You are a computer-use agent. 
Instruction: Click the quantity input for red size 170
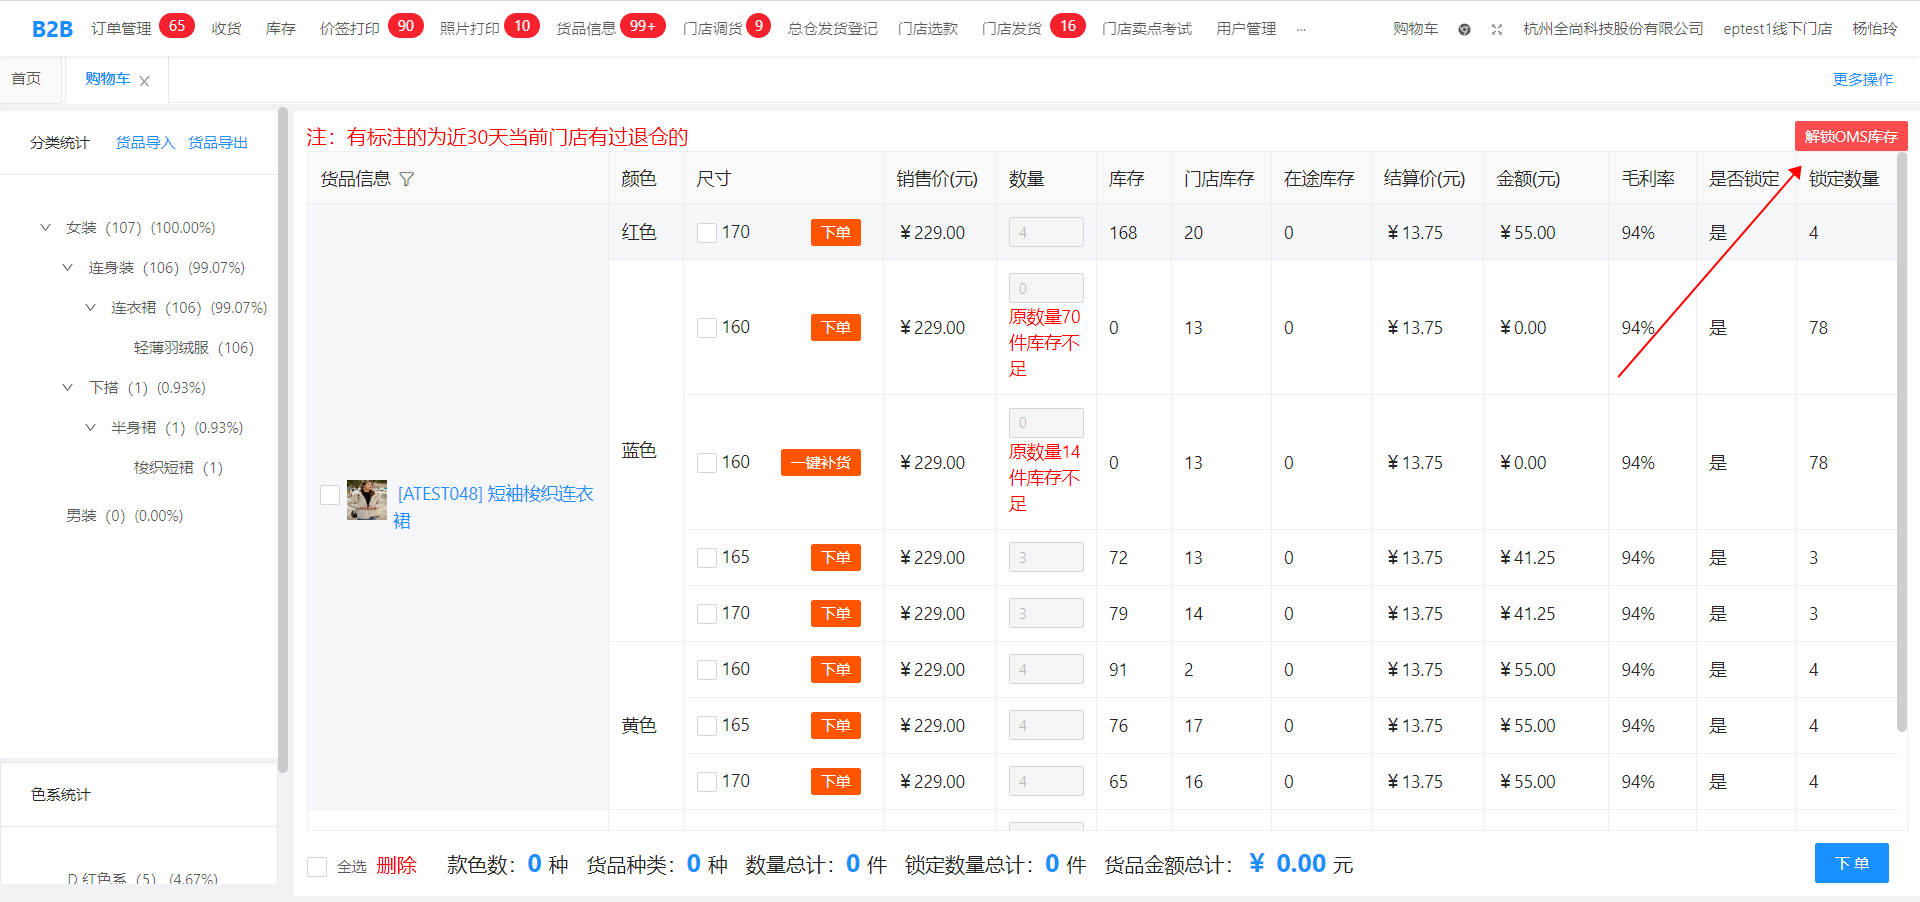(1045, 233)
